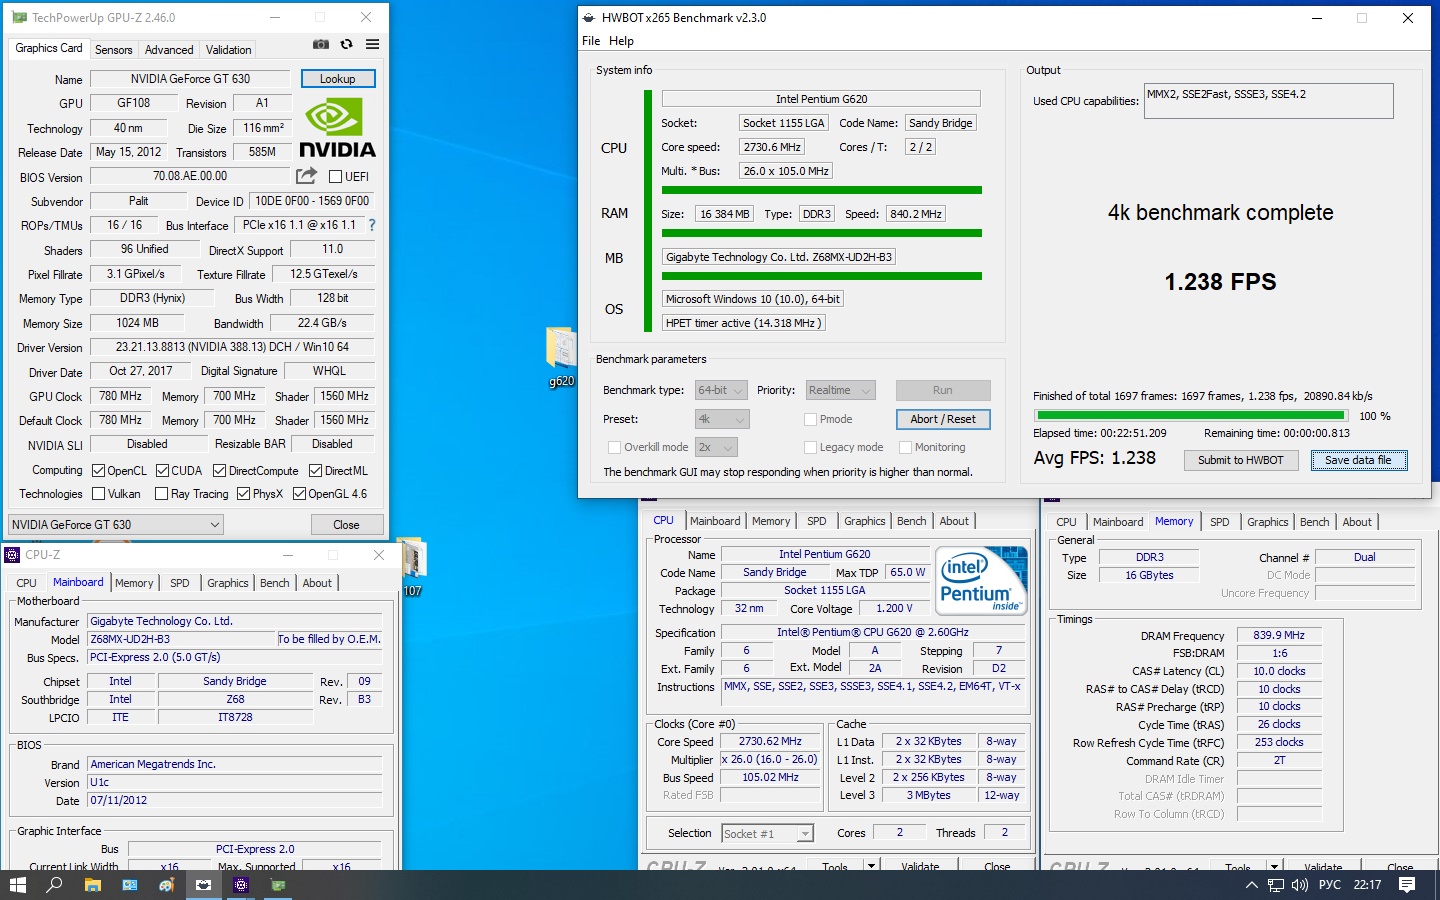Open the Benchmark type 64-bit dropdown
The height and width of the screenshot is (900, 1440).
tap(722, 390)
